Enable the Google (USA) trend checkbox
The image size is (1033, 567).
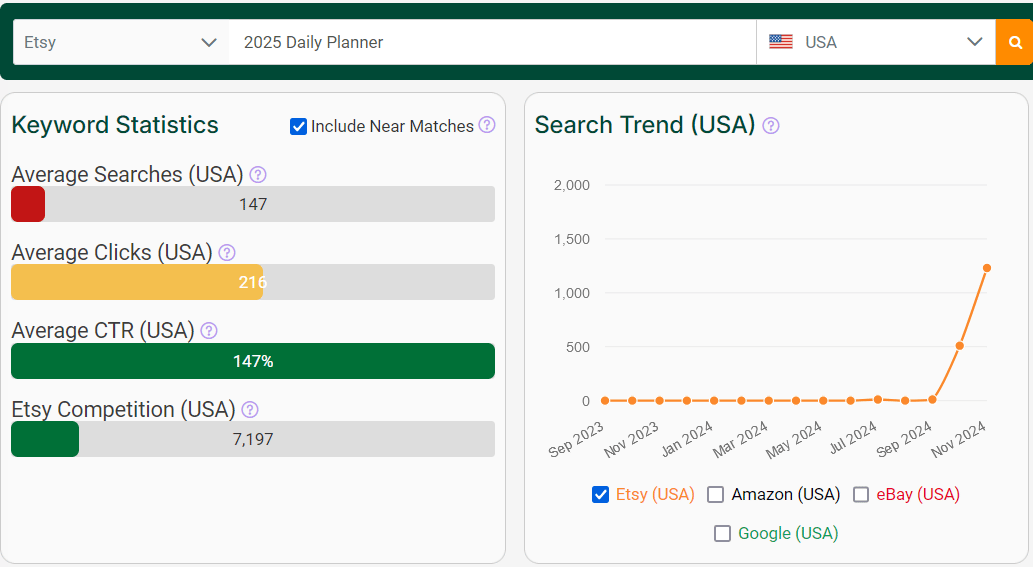723,533
